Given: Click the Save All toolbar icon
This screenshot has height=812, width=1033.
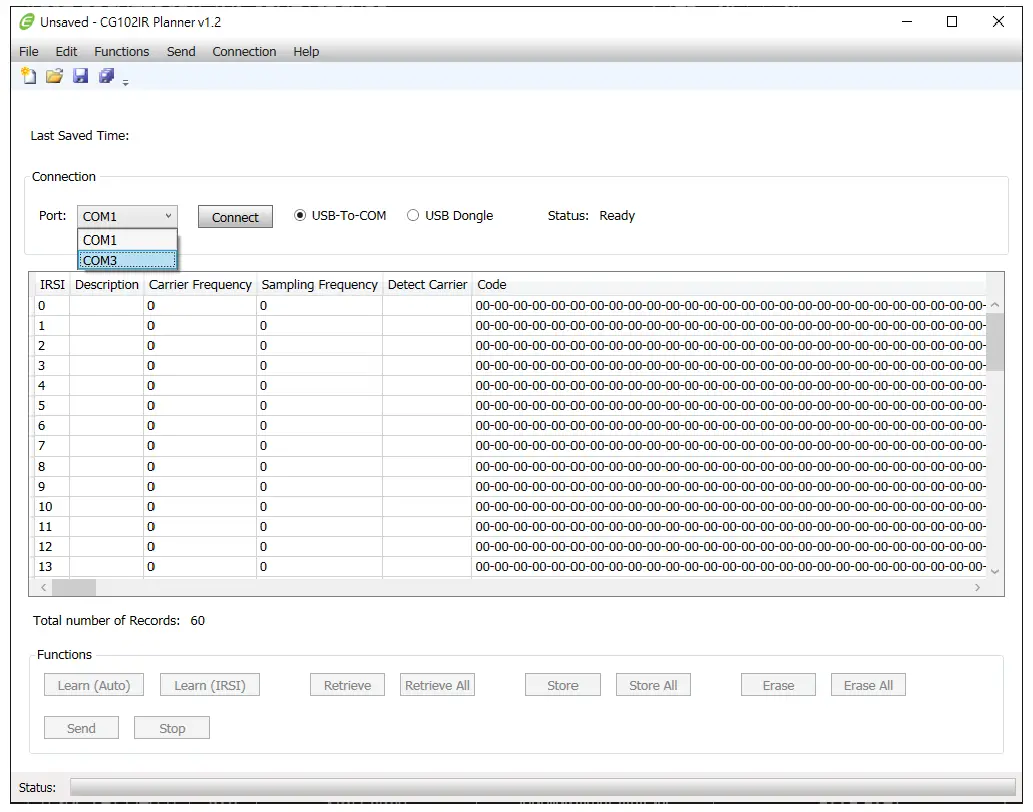Looking at the screenshot, I should [106, 76].
